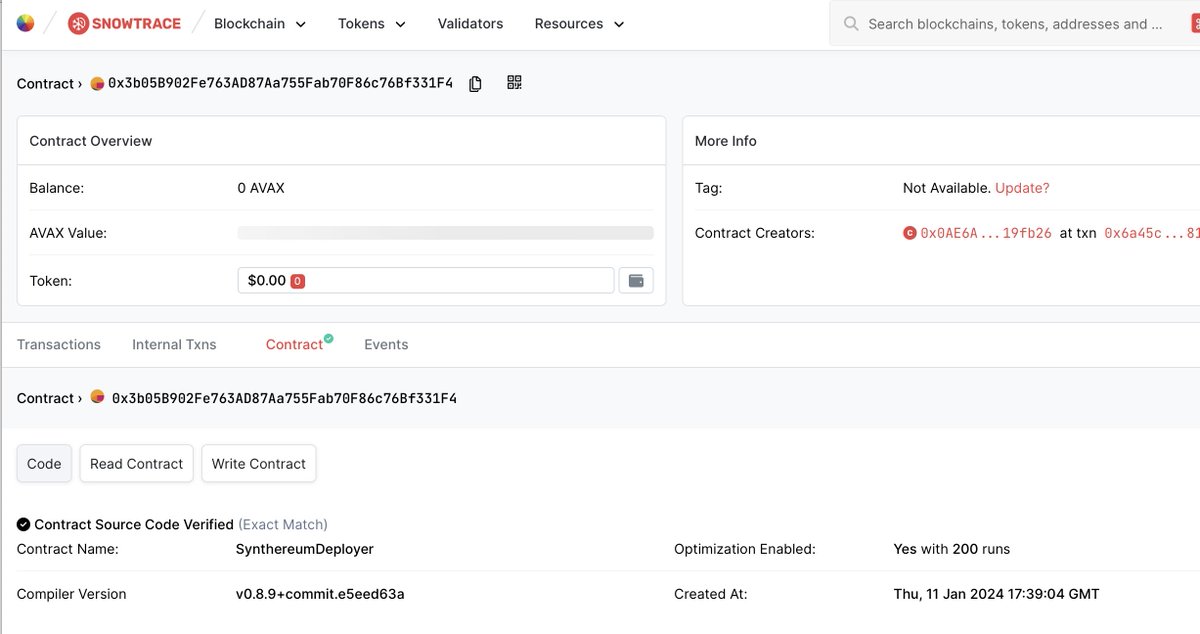Open the Internal Txns tab
1200x634 pixels.
[174, 344]
